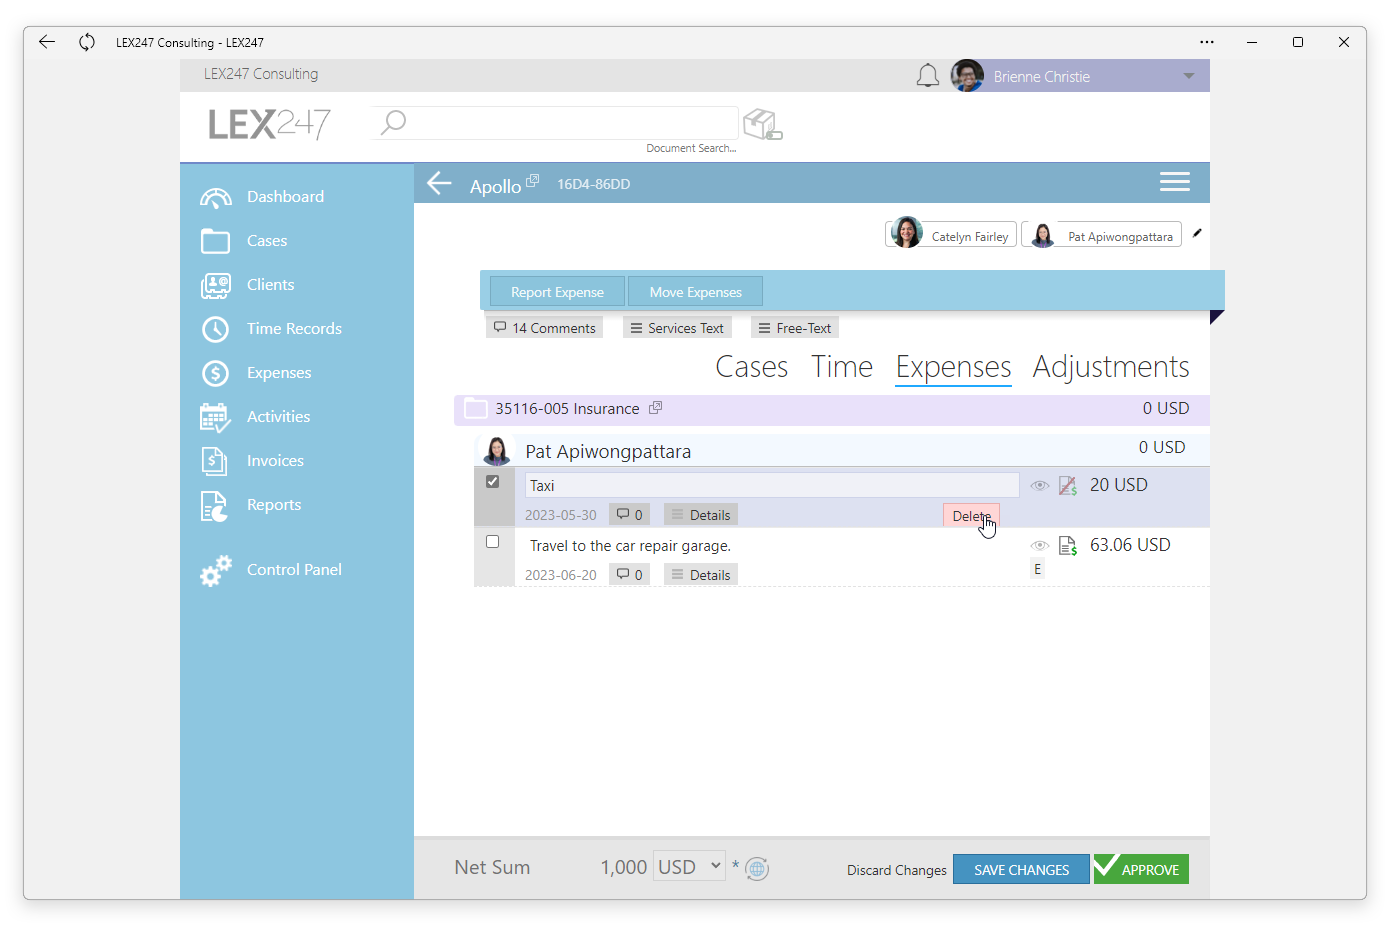Open comments count on 2023-06-20 expense
The width and height of the screenshot is (1390, 925).
click(629, 575)
